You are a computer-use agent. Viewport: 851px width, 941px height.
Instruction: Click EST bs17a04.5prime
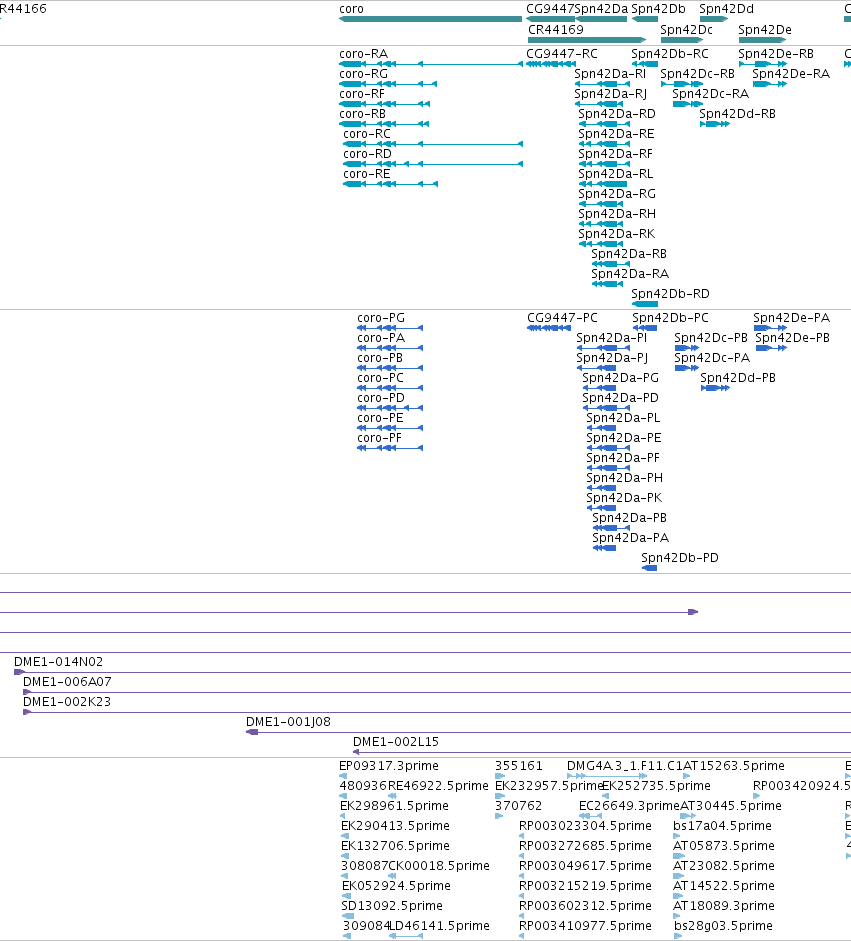click(723, 826)
